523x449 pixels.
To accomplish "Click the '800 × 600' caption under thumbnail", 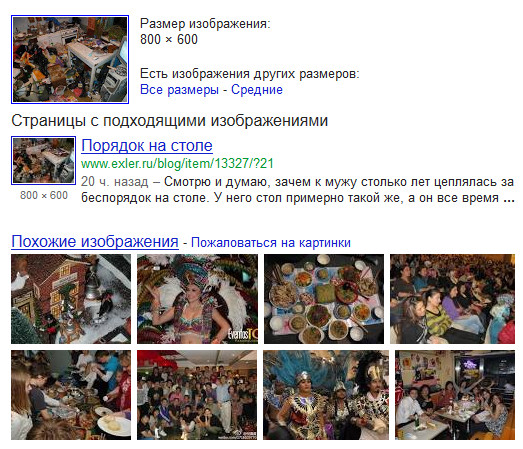I will [x=44, y=195].
